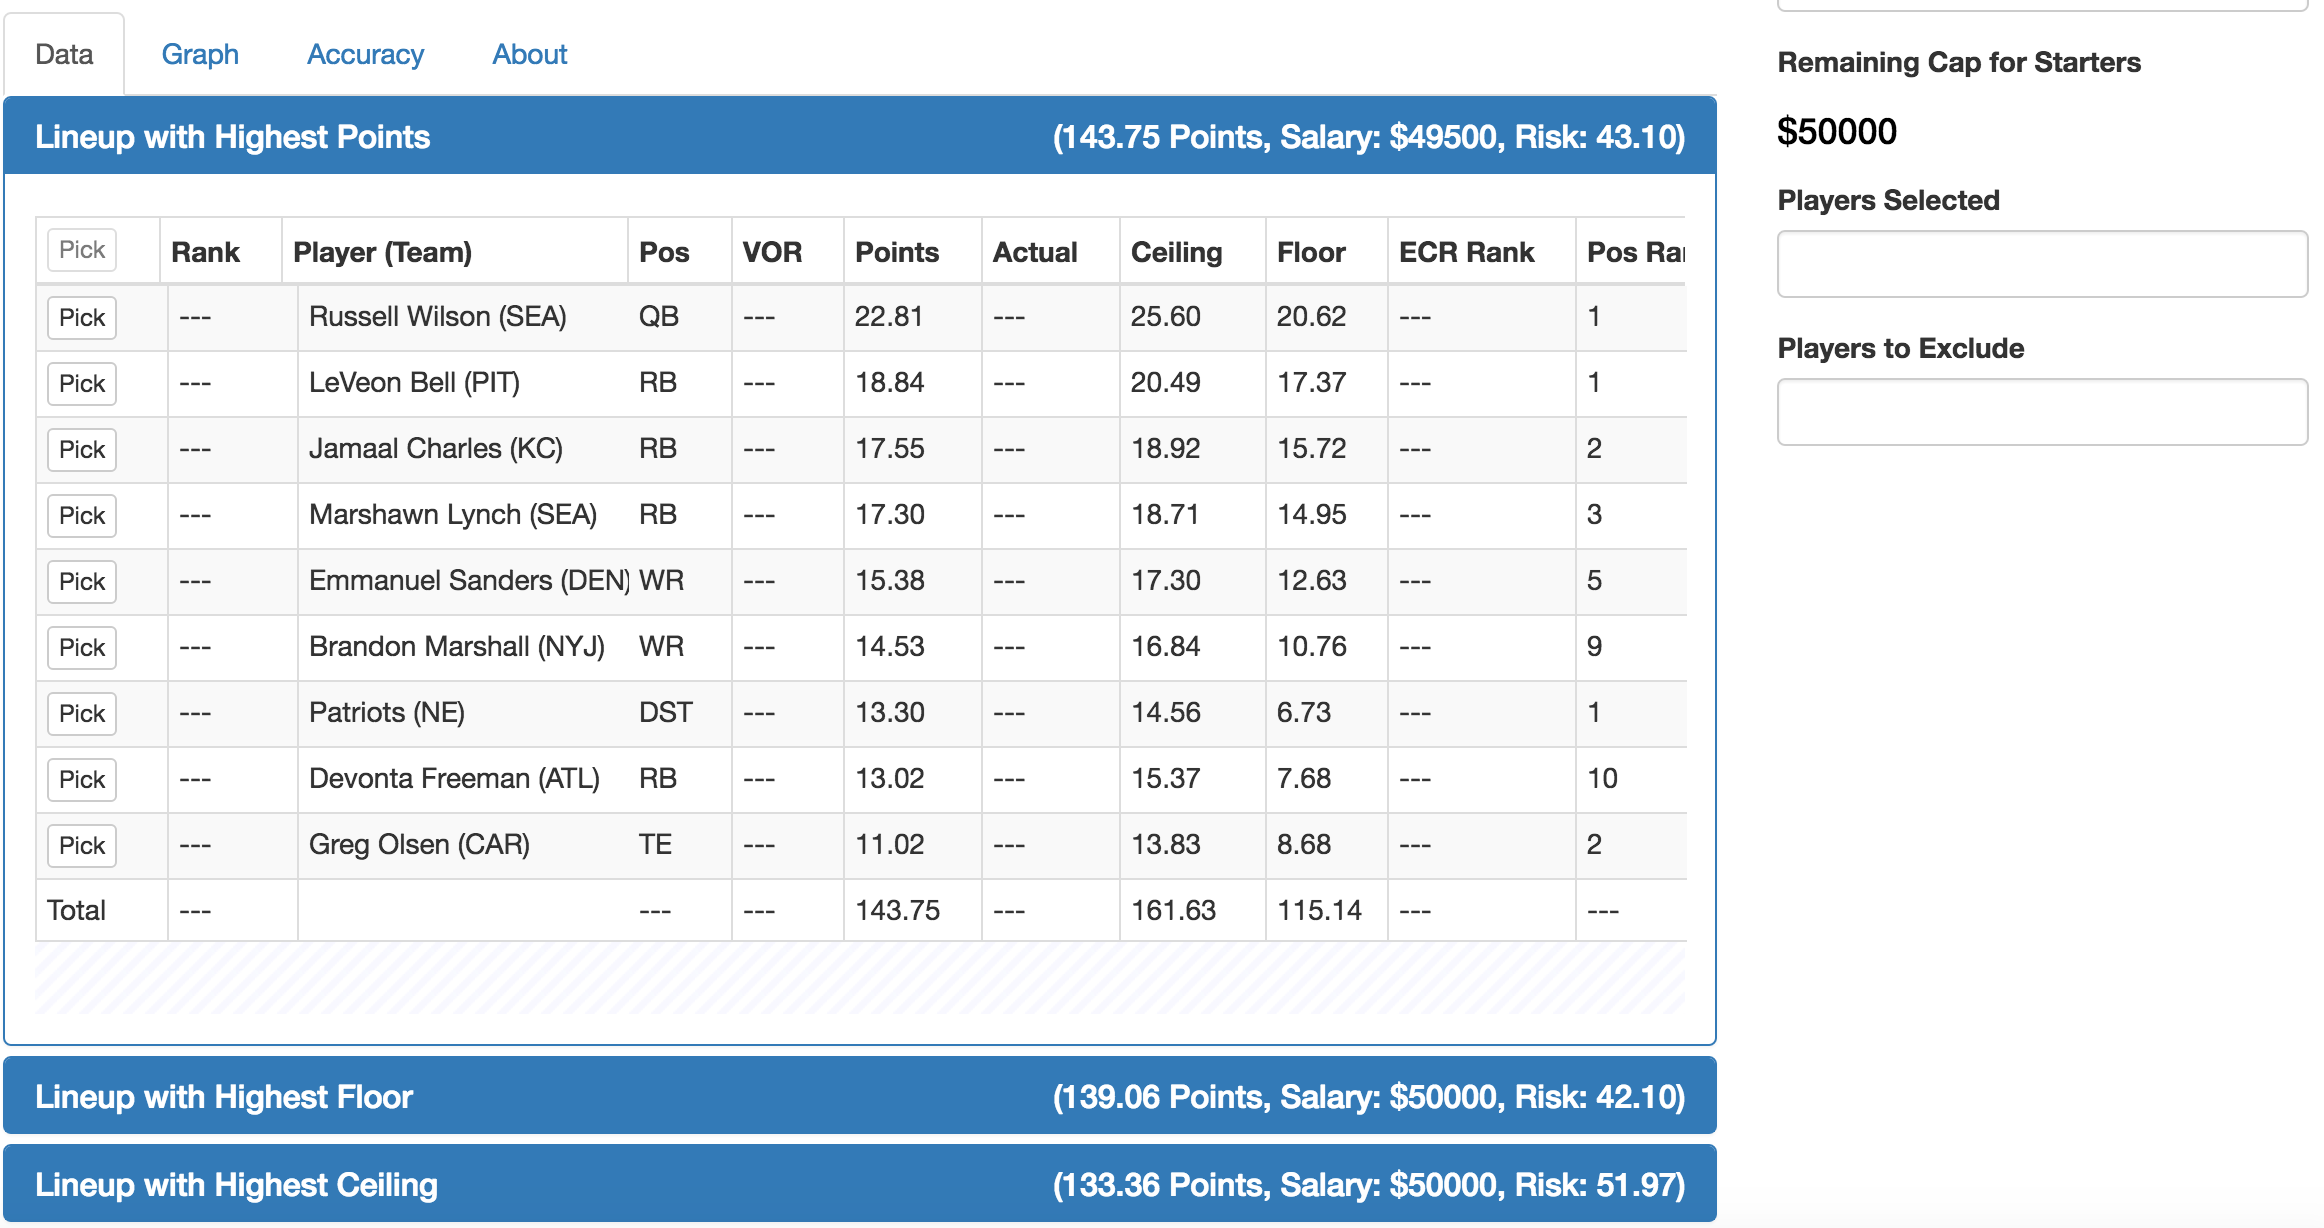This screenshot has width=2324, height=1228.
Task: Click the Pick button for Russell Wilson
Action: [x=81, y=318]
